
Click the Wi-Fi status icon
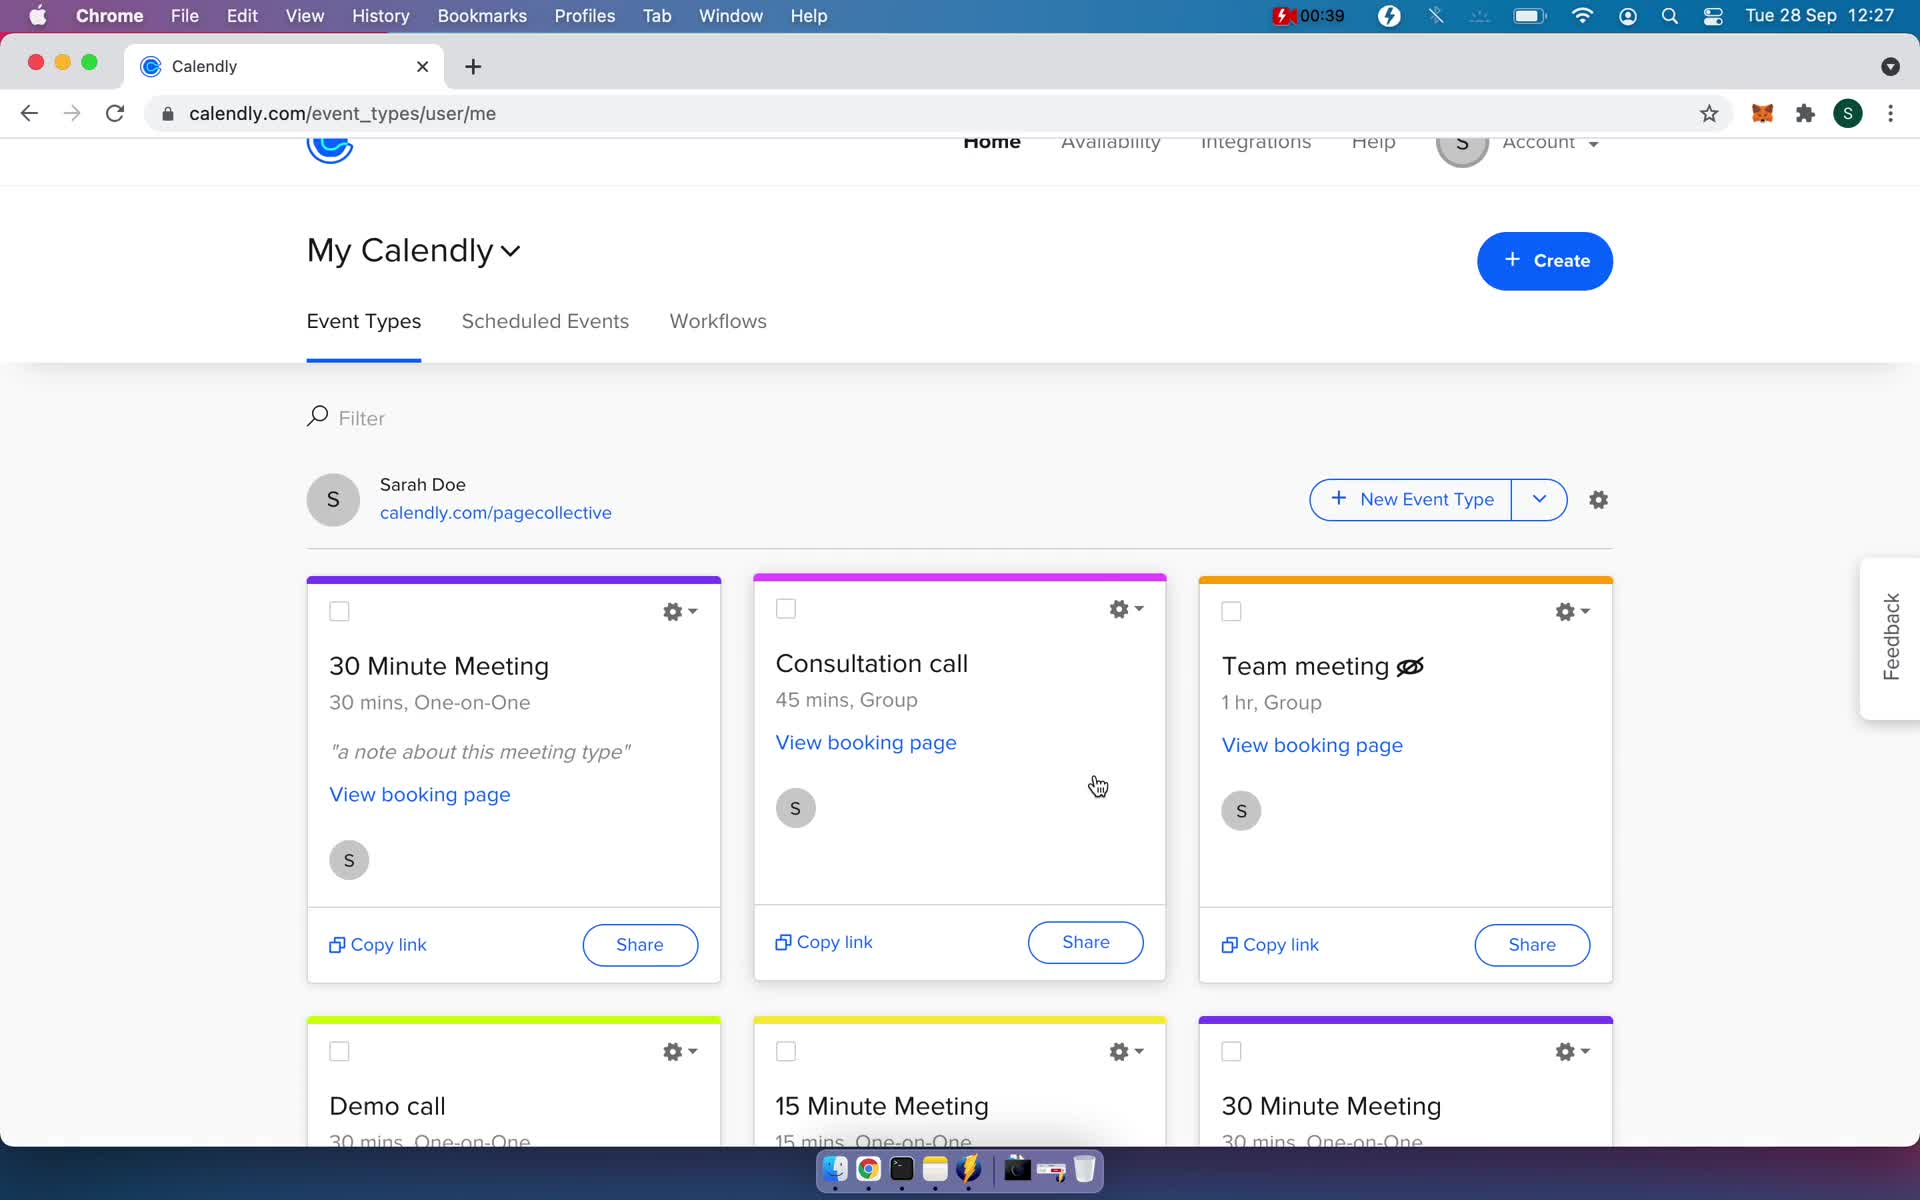[1582, 16]
